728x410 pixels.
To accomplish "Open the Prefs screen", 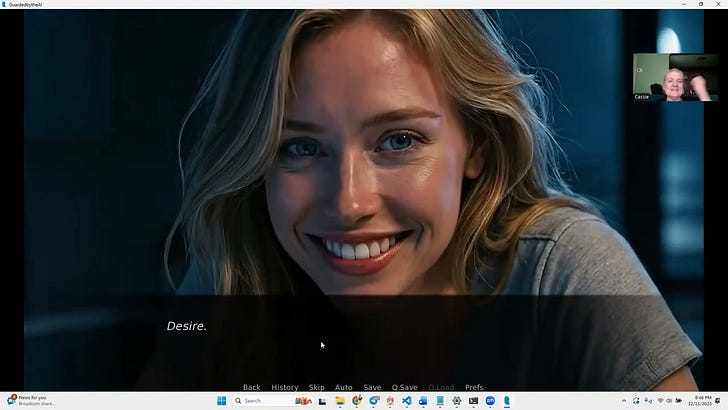I will [x=474, y=387].
